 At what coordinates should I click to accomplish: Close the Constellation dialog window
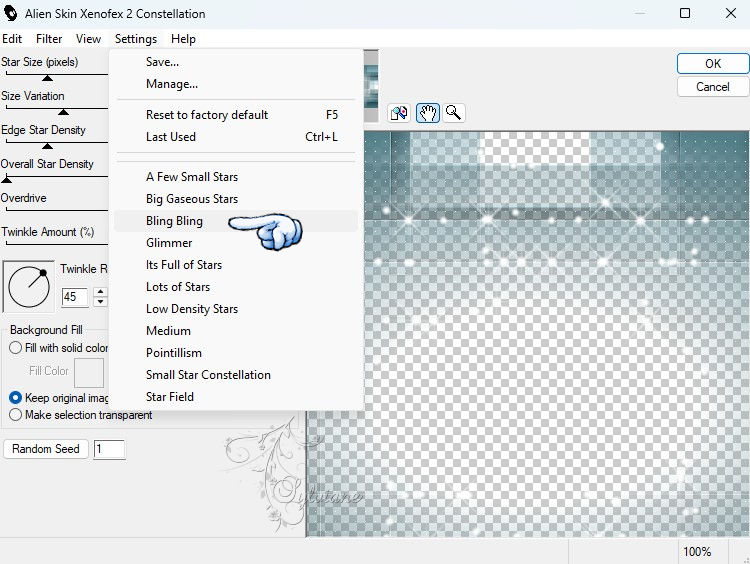click(x=731, y=13)
